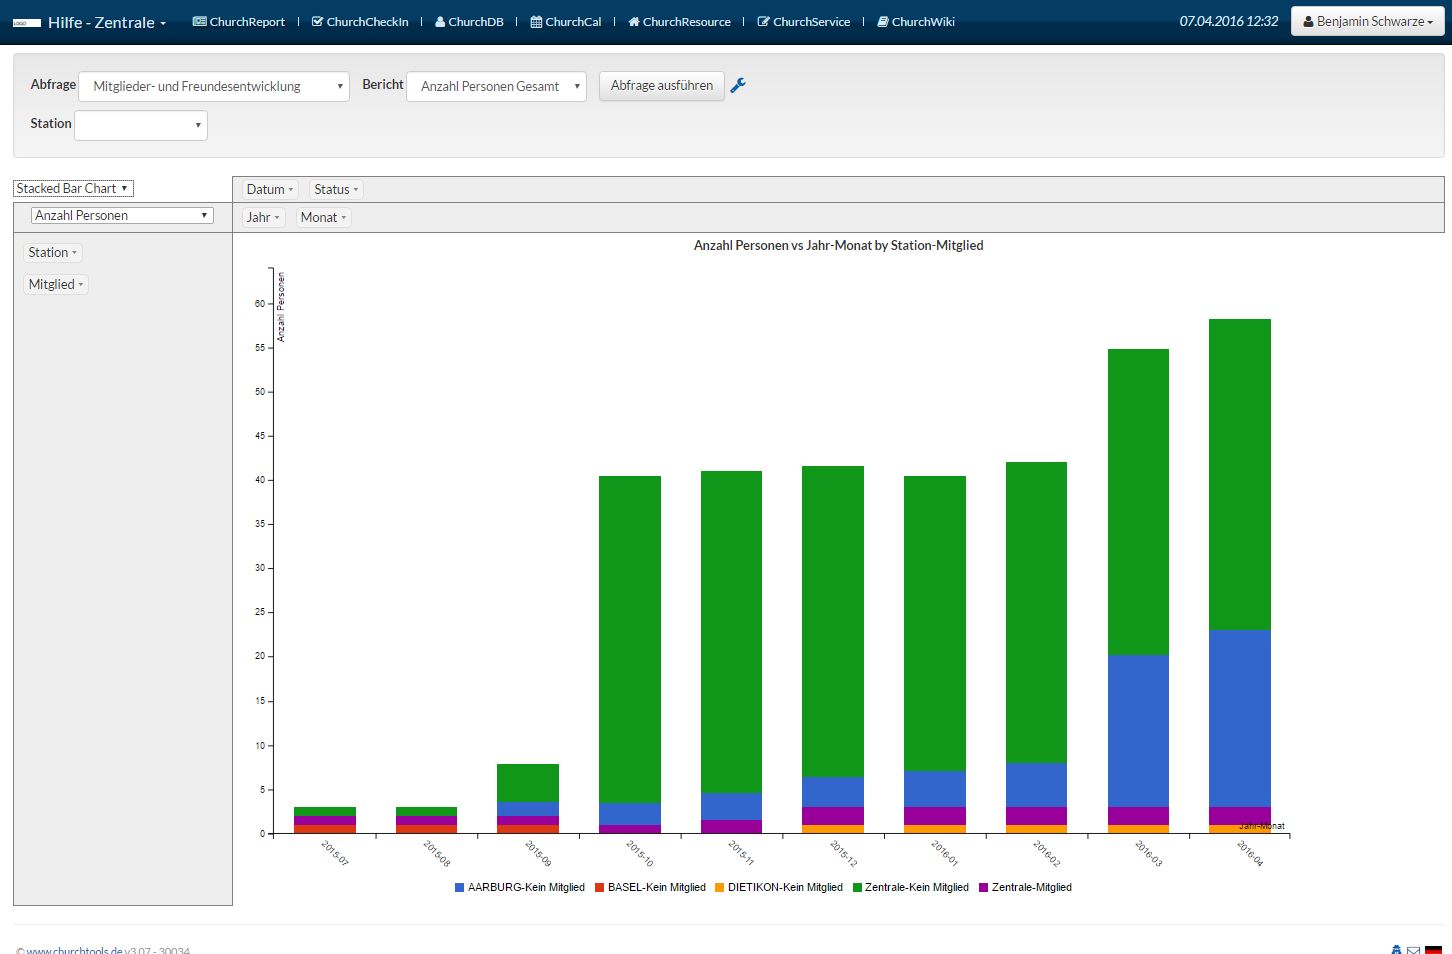This screenshot has height=954, width=1452.
Task: Toggle BASEL-Kein Mitglied legend series
Action: click(x=650, y=887)
